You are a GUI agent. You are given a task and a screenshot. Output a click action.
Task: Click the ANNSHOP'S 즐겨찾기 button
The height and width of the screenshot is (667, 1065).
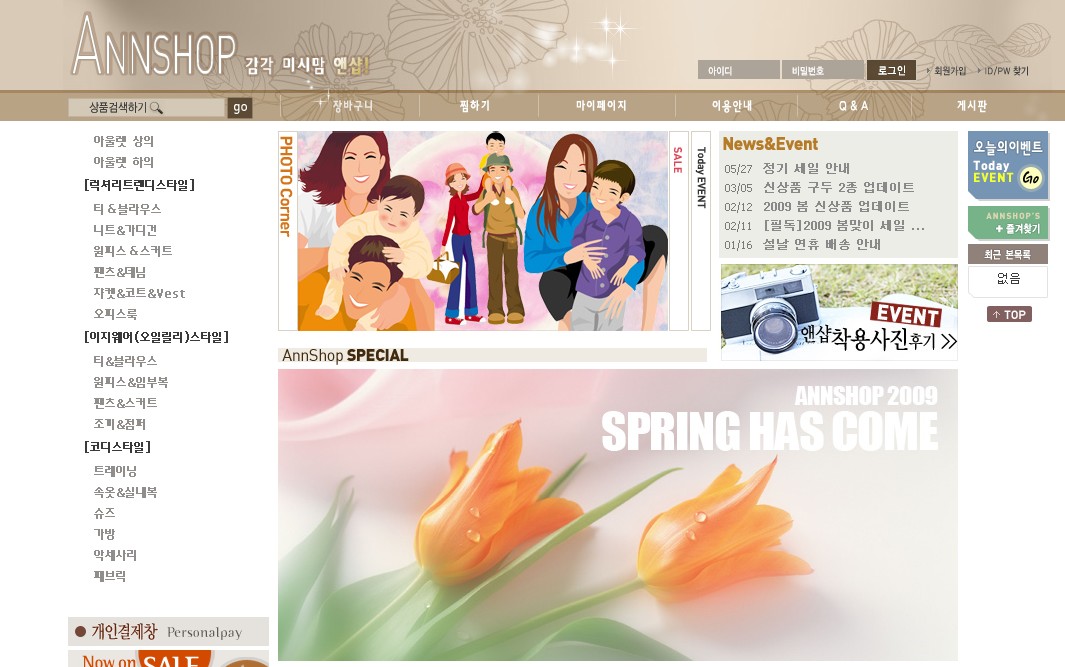(x=1008, y=223)
